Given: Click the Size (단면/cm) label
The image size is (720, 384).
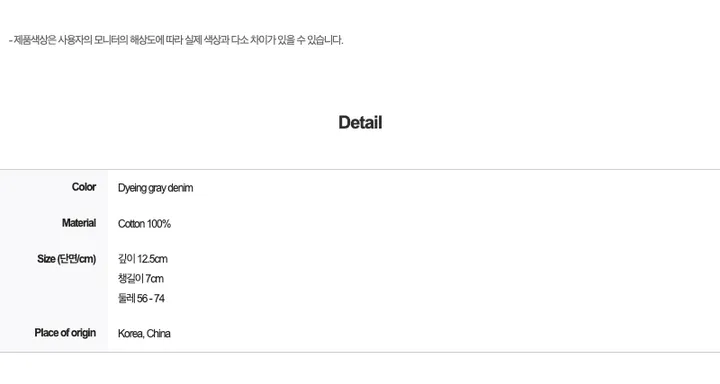Looking at the screenshot, I should [x=67, y=259].
